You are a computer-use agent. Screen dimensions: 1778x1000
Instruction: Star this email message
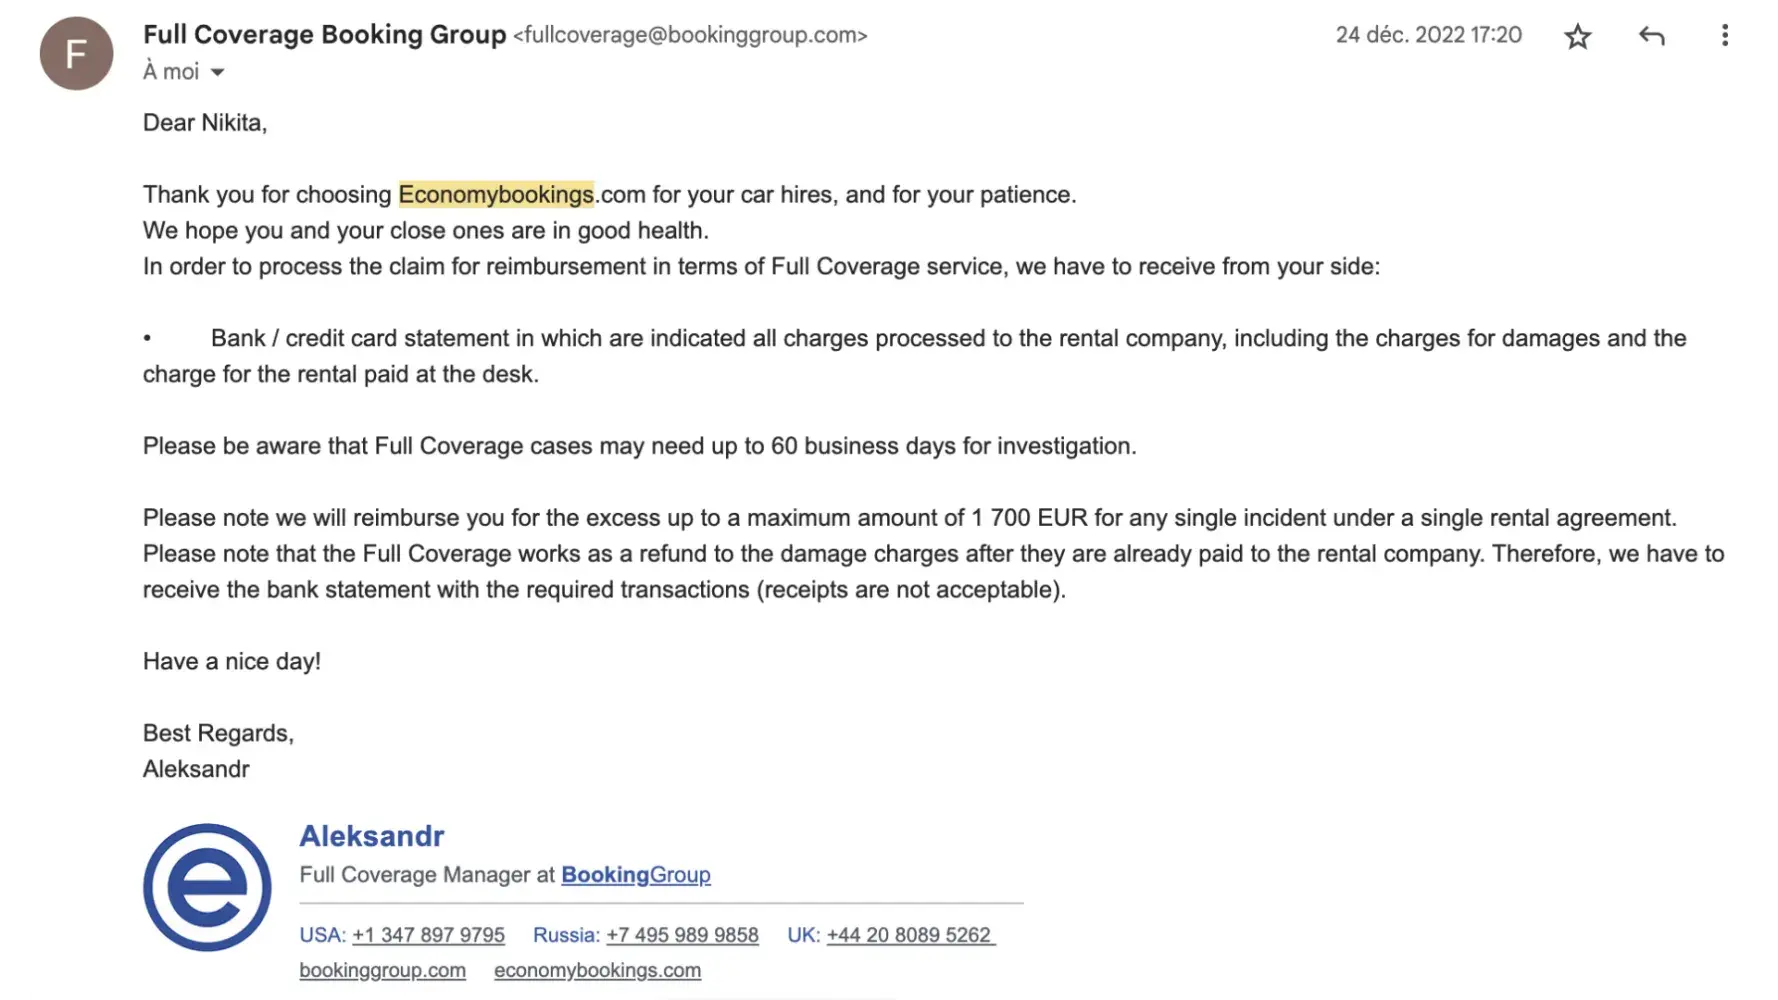1577,37
